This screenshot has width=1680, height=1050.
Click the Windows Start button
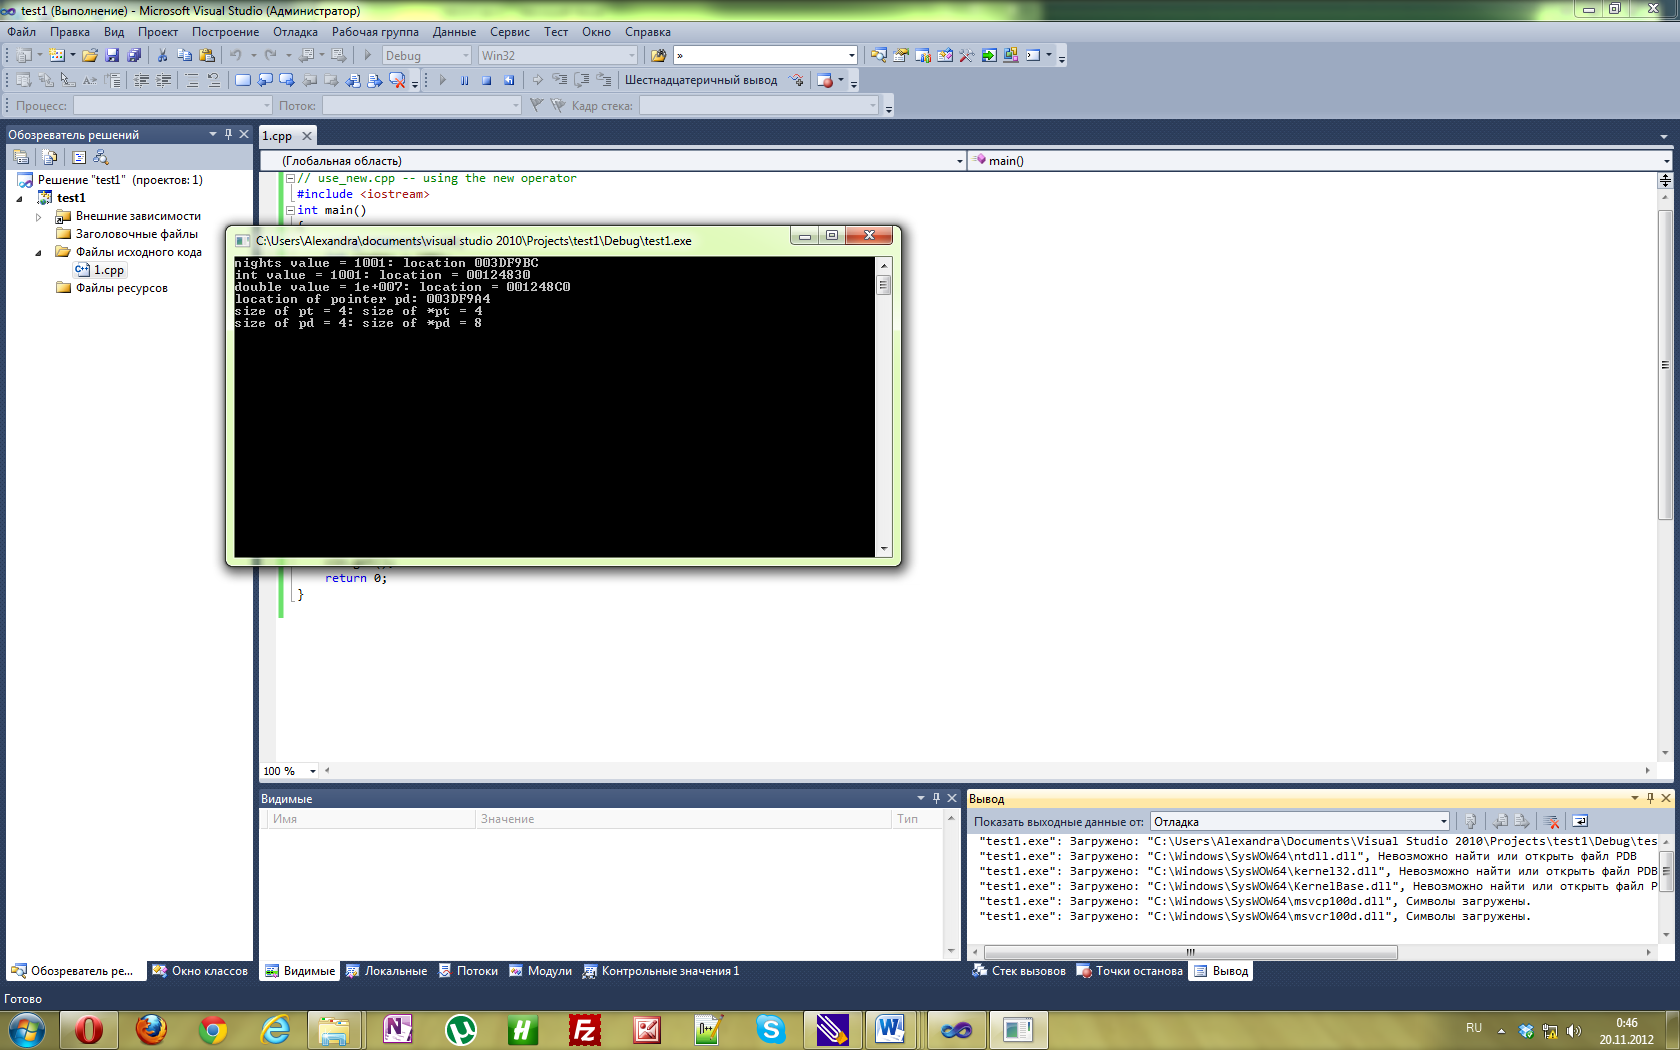[x=26, y=1029]
